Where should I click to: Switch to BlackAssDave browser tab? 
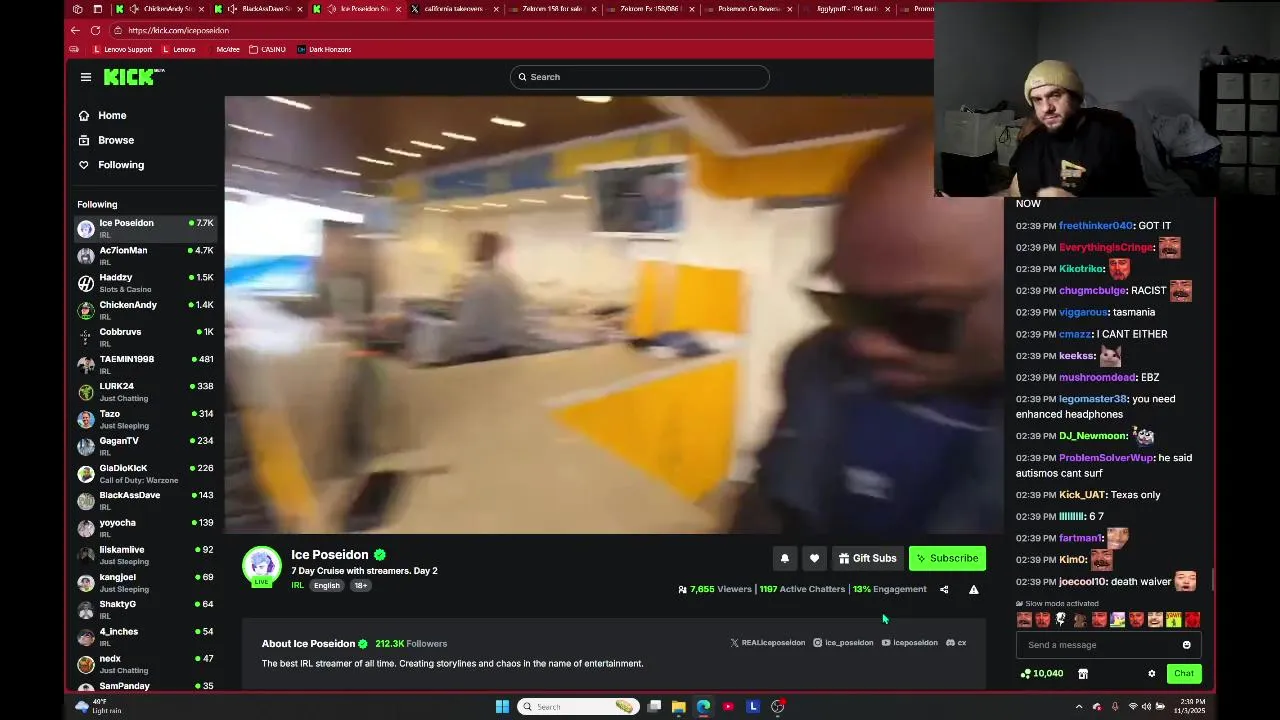click(260, 9)
